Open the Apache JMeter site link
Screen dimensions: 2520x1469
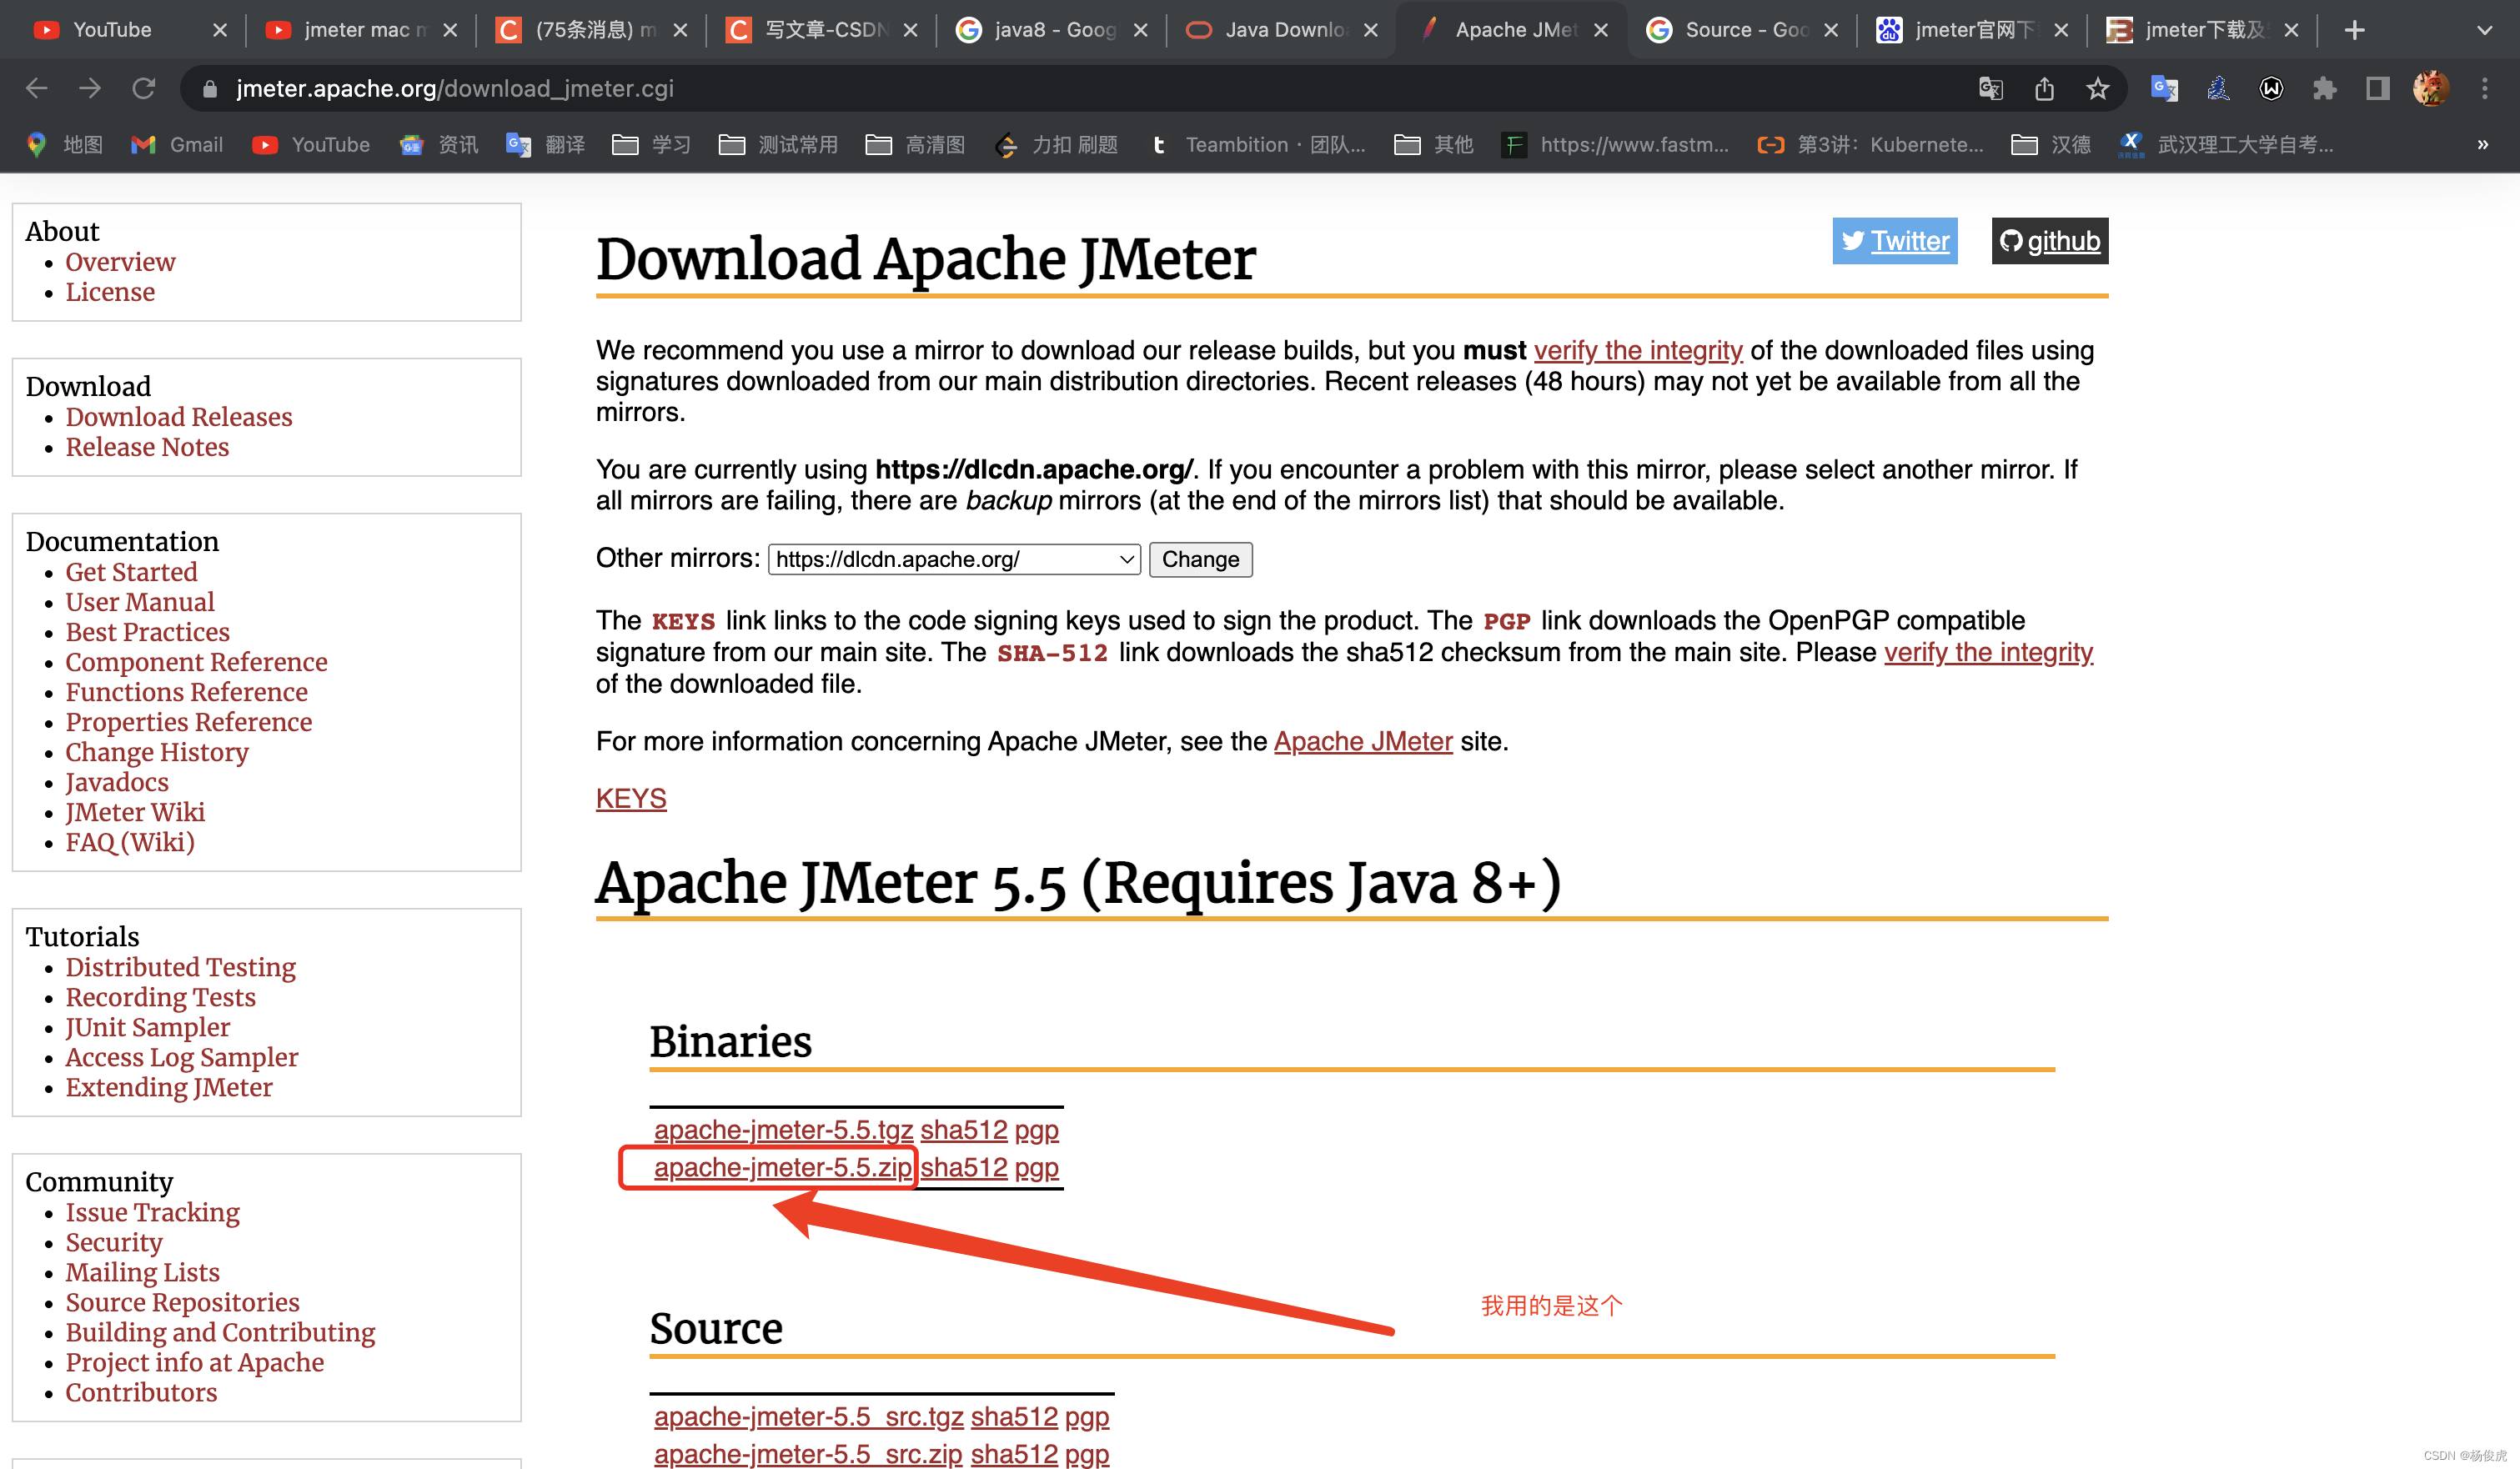1363,741
